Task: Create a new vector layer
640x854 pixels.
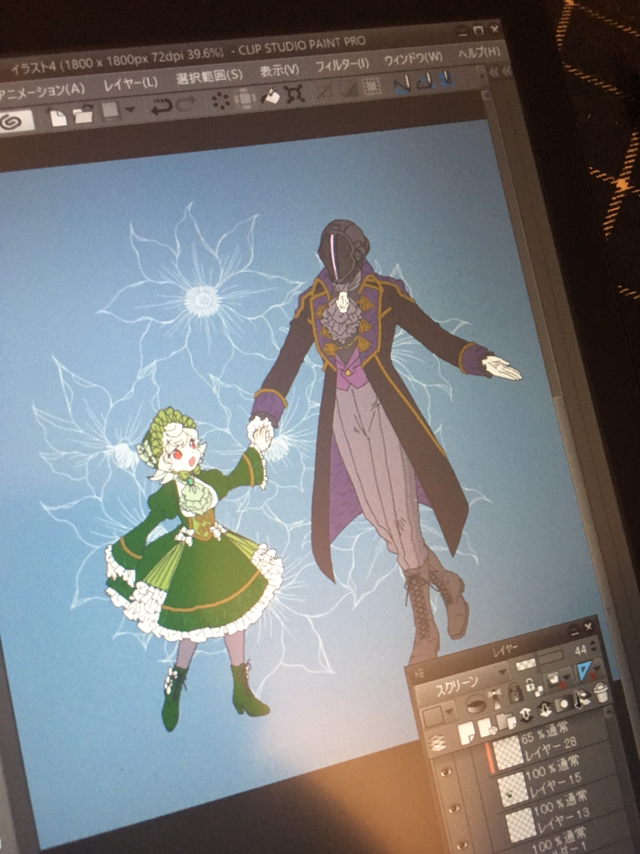Action: coord(486,728)
